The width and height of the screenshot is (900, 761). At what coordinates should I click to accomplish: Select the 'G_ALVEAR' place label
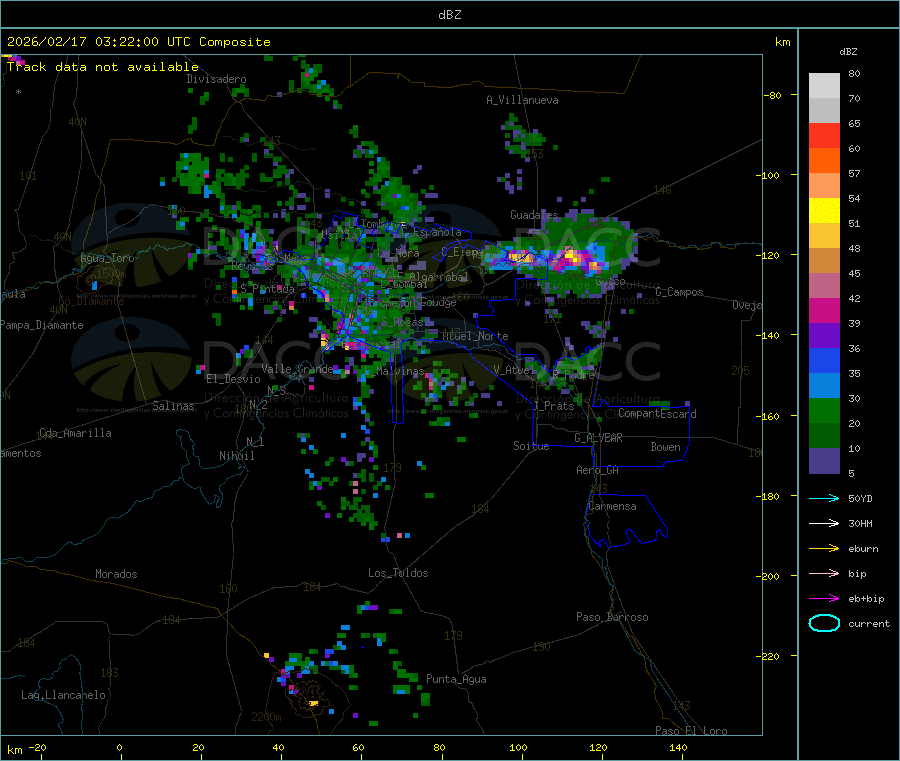click(x=598, y=438)
